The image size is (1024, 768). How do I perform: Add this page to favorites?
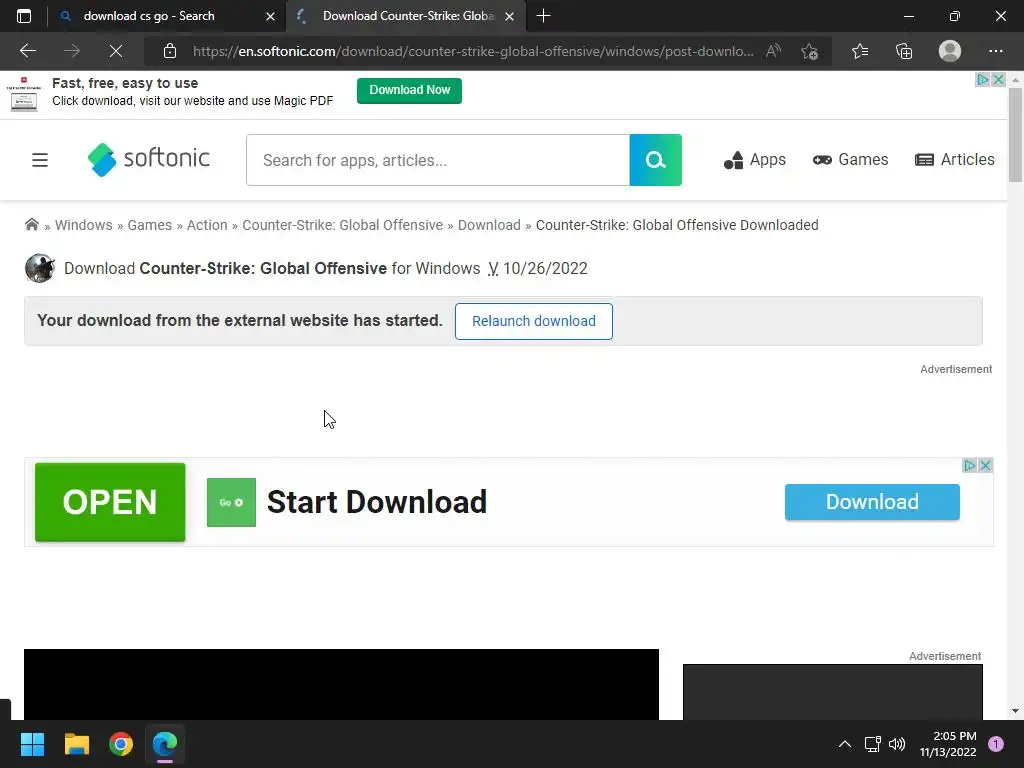(810, 51)
